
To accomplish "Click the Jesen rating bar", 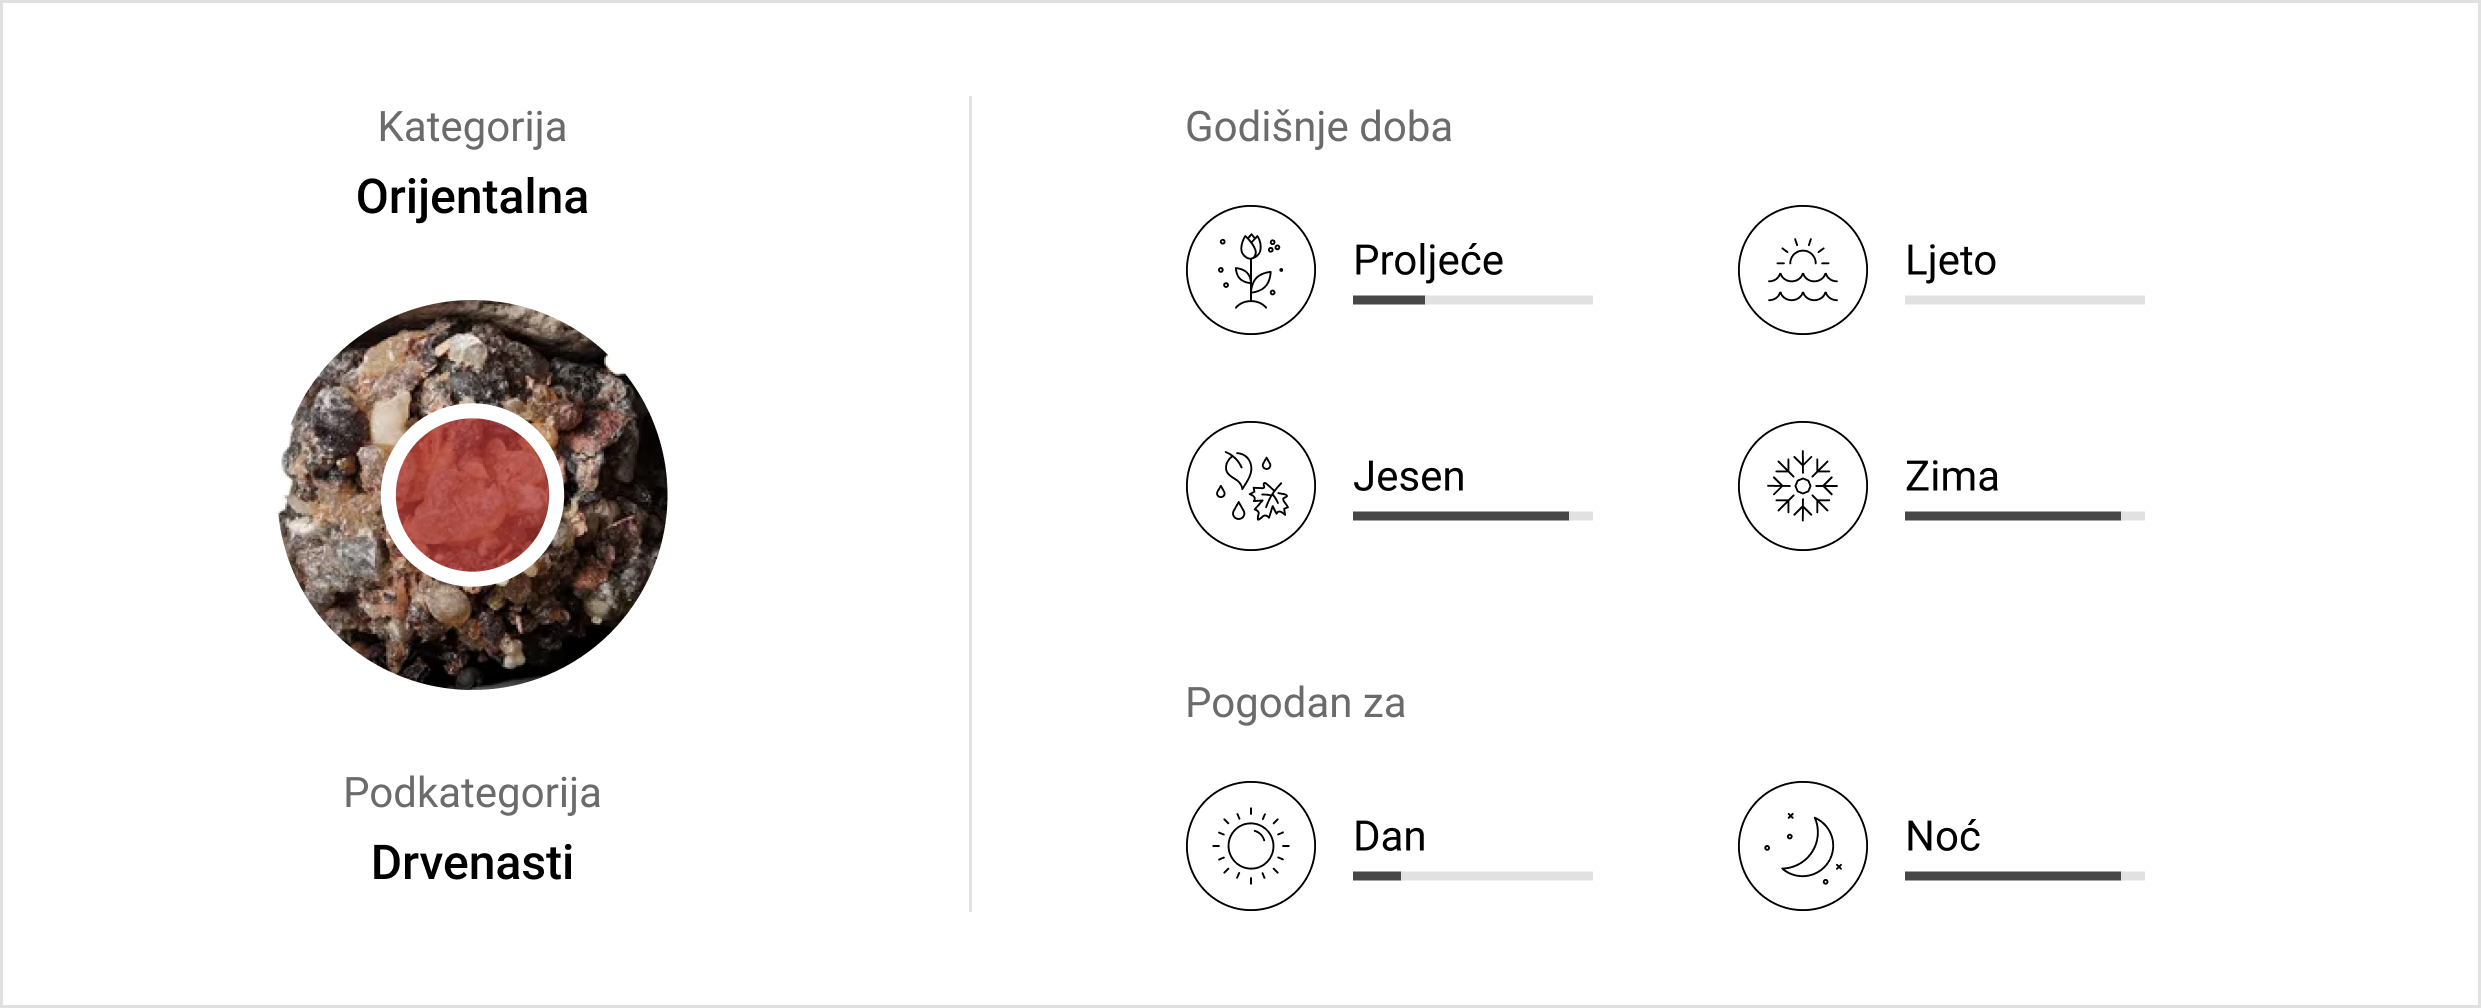I will [1472, 516].
